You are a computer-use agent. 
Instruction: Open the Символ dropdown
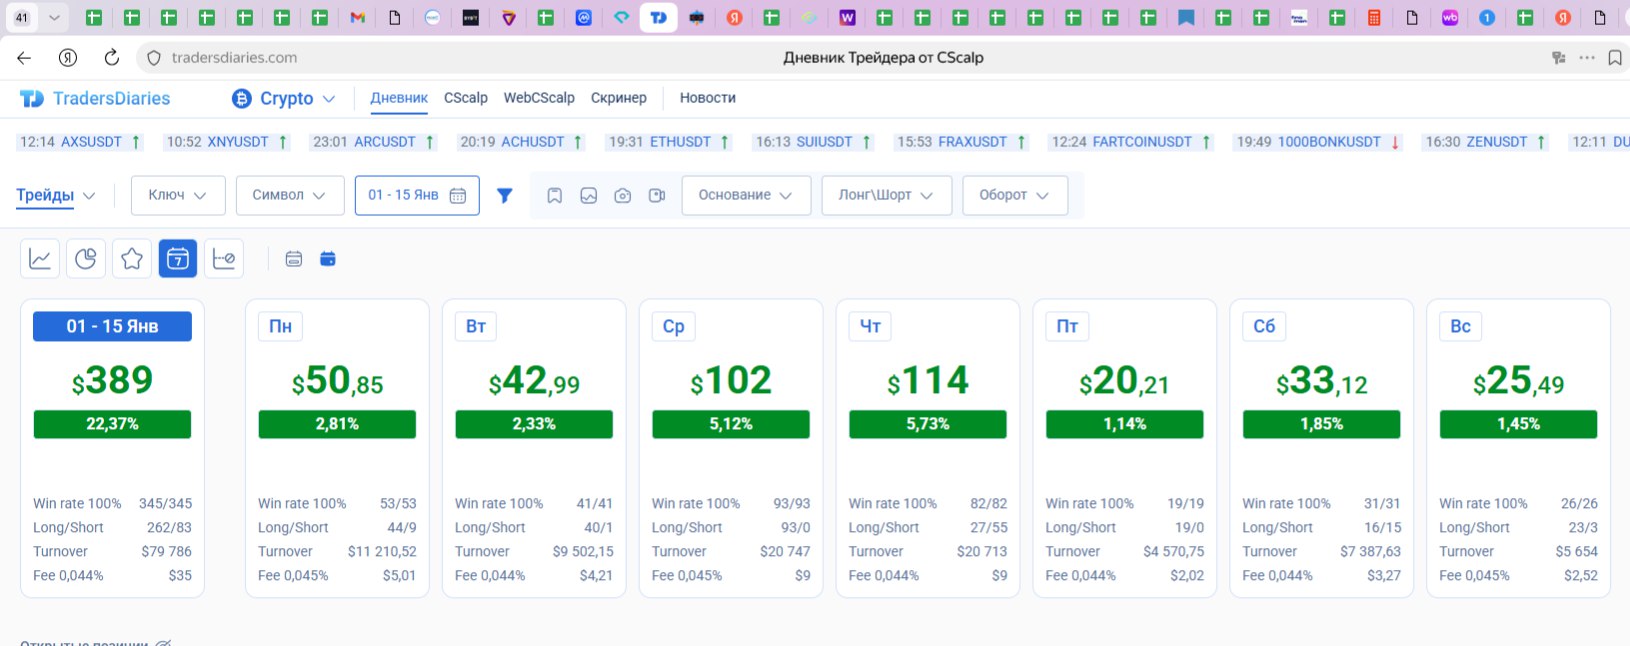coord(289,195)
